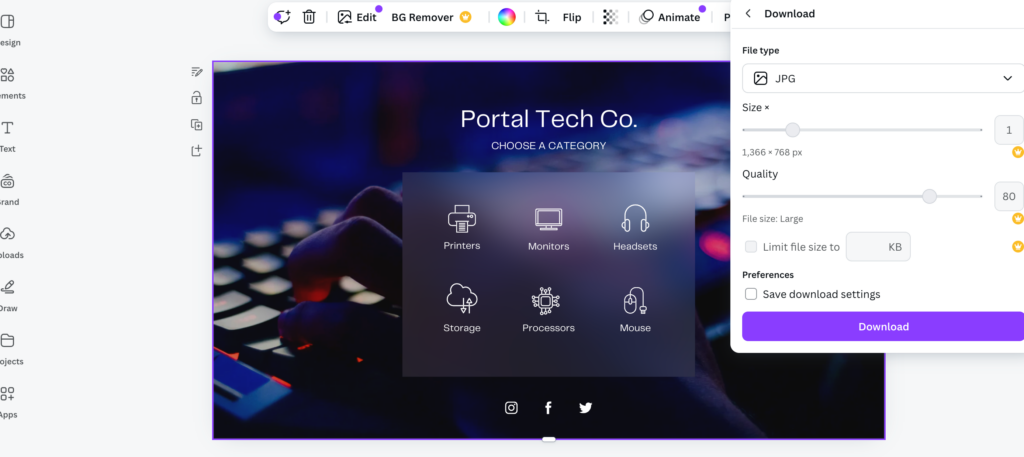Click the lock icon beside the canvas
Viewport: 1024px width, 457px height.
(197, 98)
